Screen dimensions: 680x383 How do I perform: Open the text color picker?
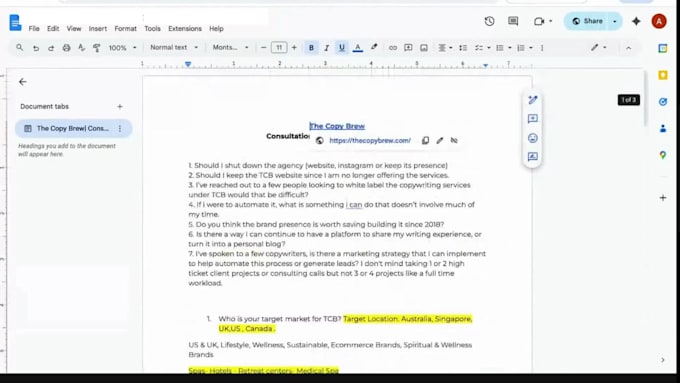click(358, 48)
